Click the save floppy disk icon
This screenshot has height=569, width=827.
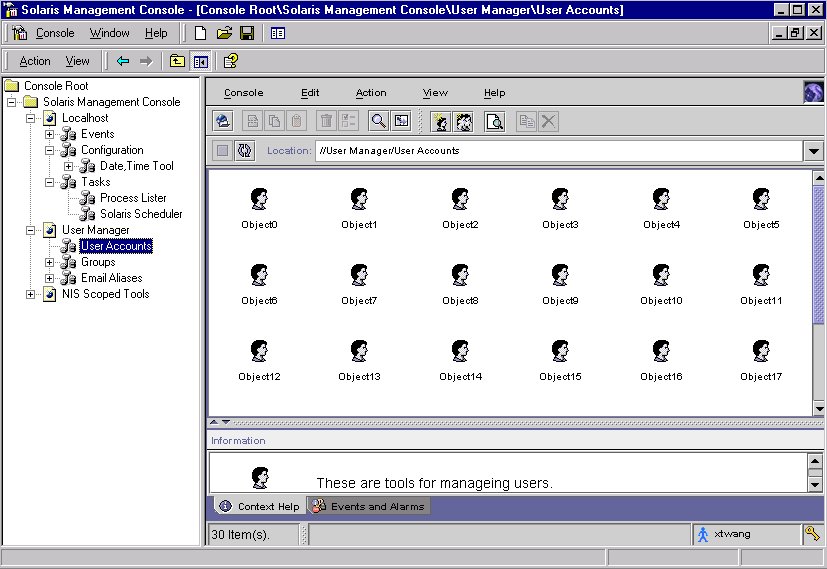(247, 33)
